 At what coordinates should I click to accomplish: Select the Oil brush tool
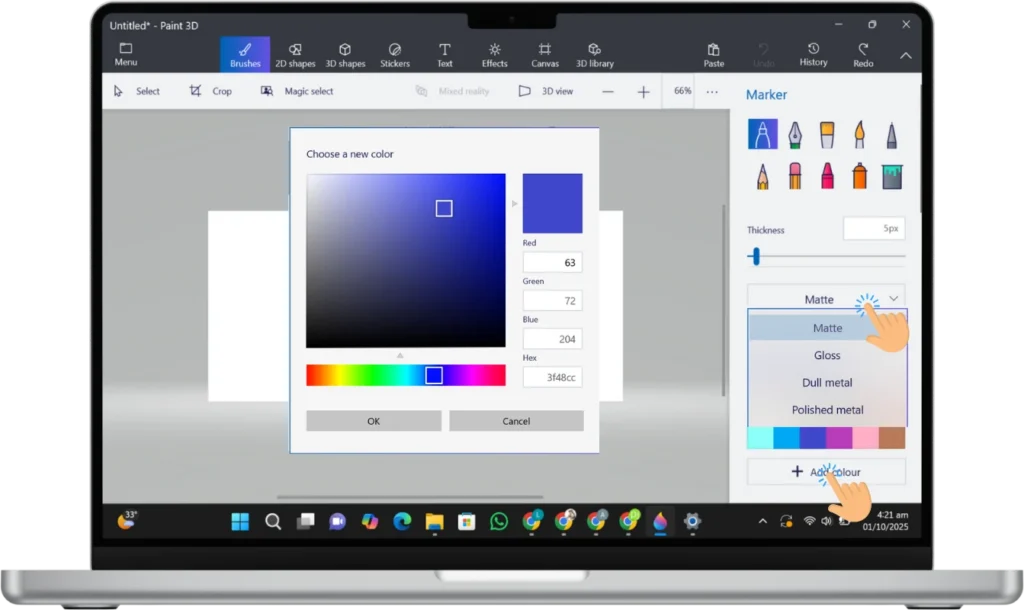click(828, 134)
